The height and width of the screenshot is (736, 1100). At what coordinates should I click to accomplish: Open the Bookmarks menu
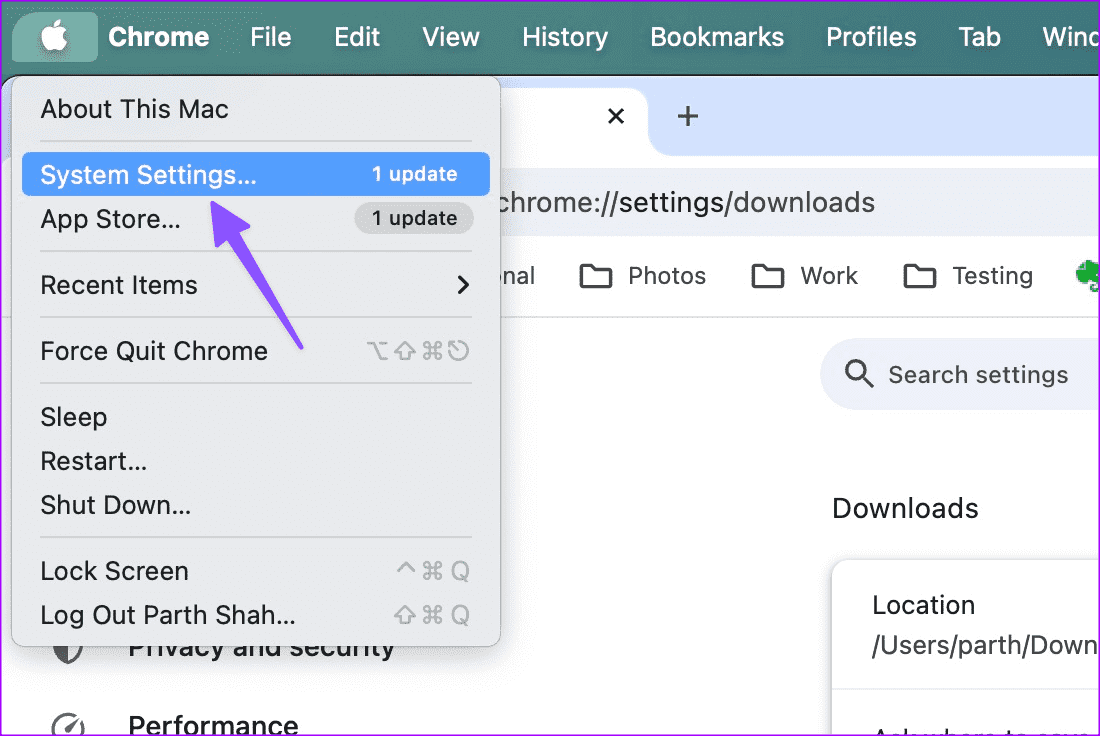pyautogui.click(x=716, y=37)
